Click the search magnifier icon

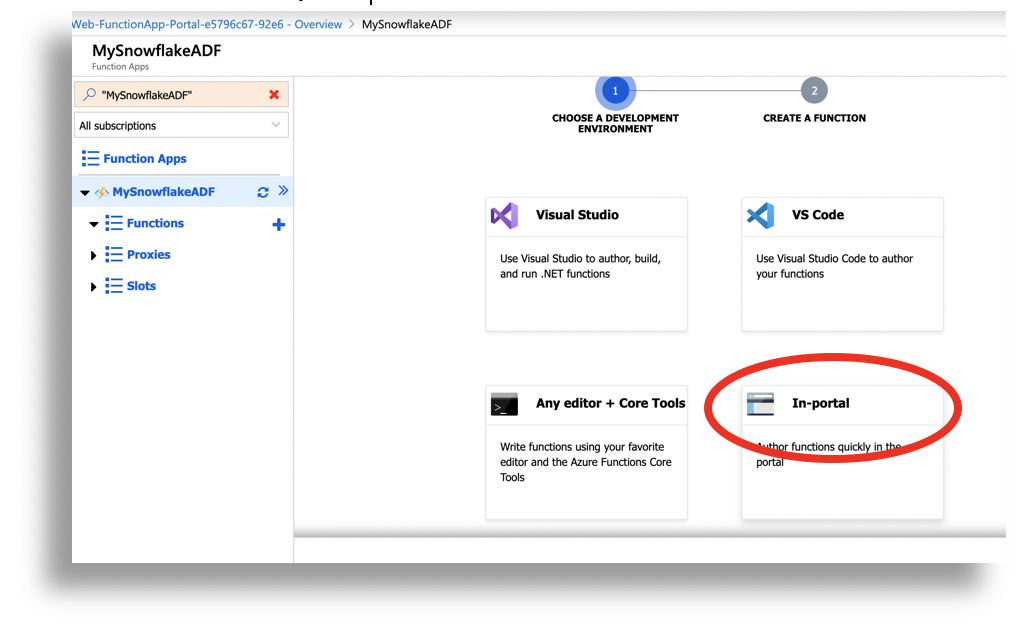89,94
